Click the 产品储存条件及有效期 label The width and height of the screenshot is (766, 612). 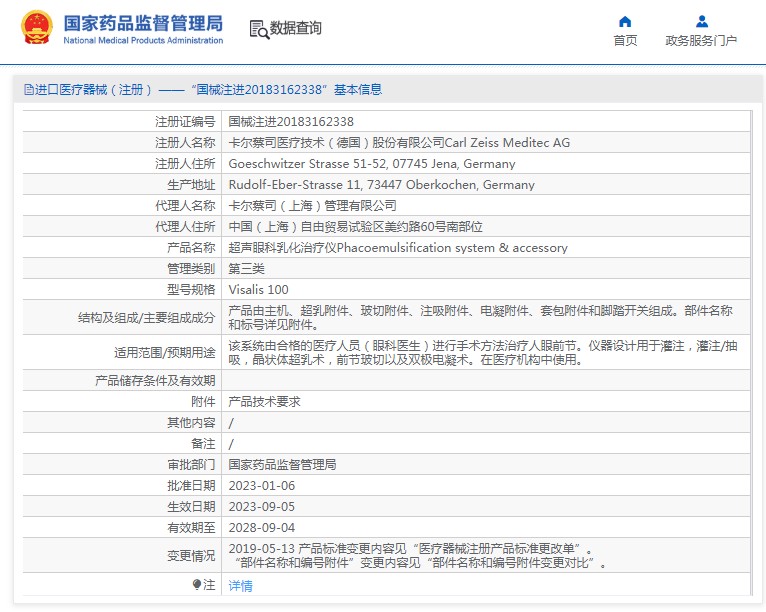tap(155, 380)
